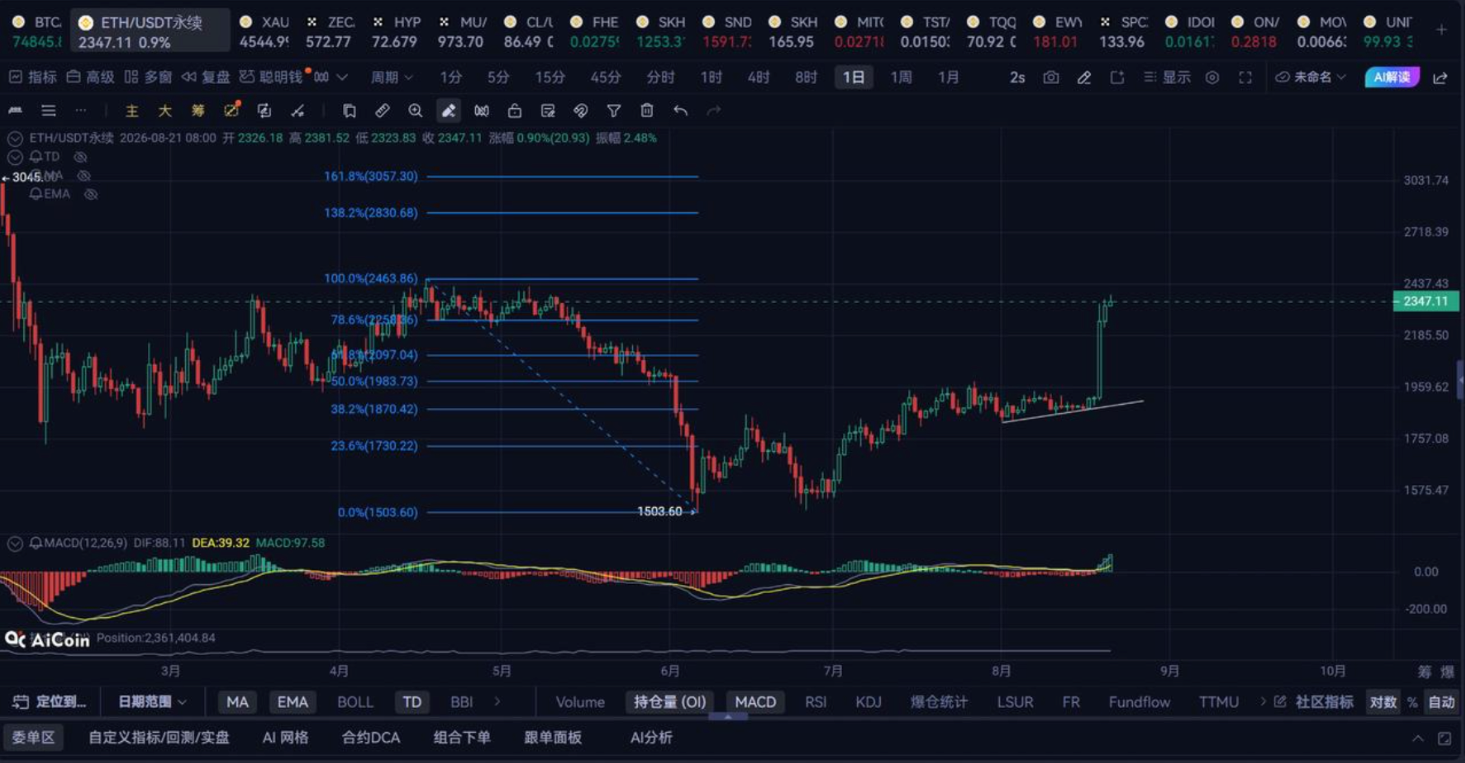Select the XAU symbol tab
Screen dimensions: 1465x763
tap(263, 31)
